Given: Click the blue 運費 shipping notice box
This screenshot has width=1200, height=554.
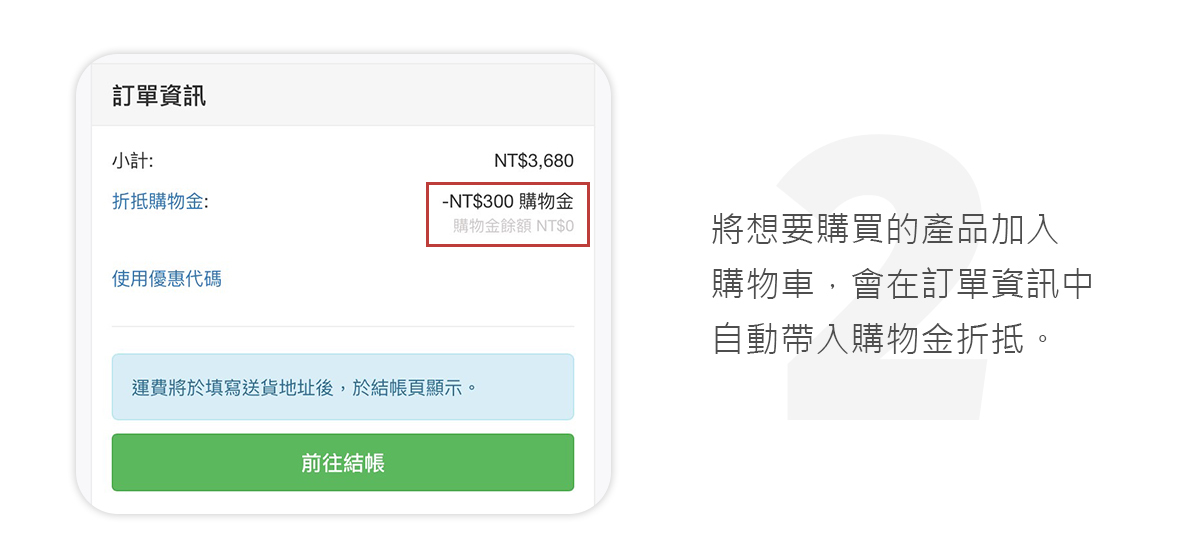Looking at the screenshot, I should click(342, 386).
